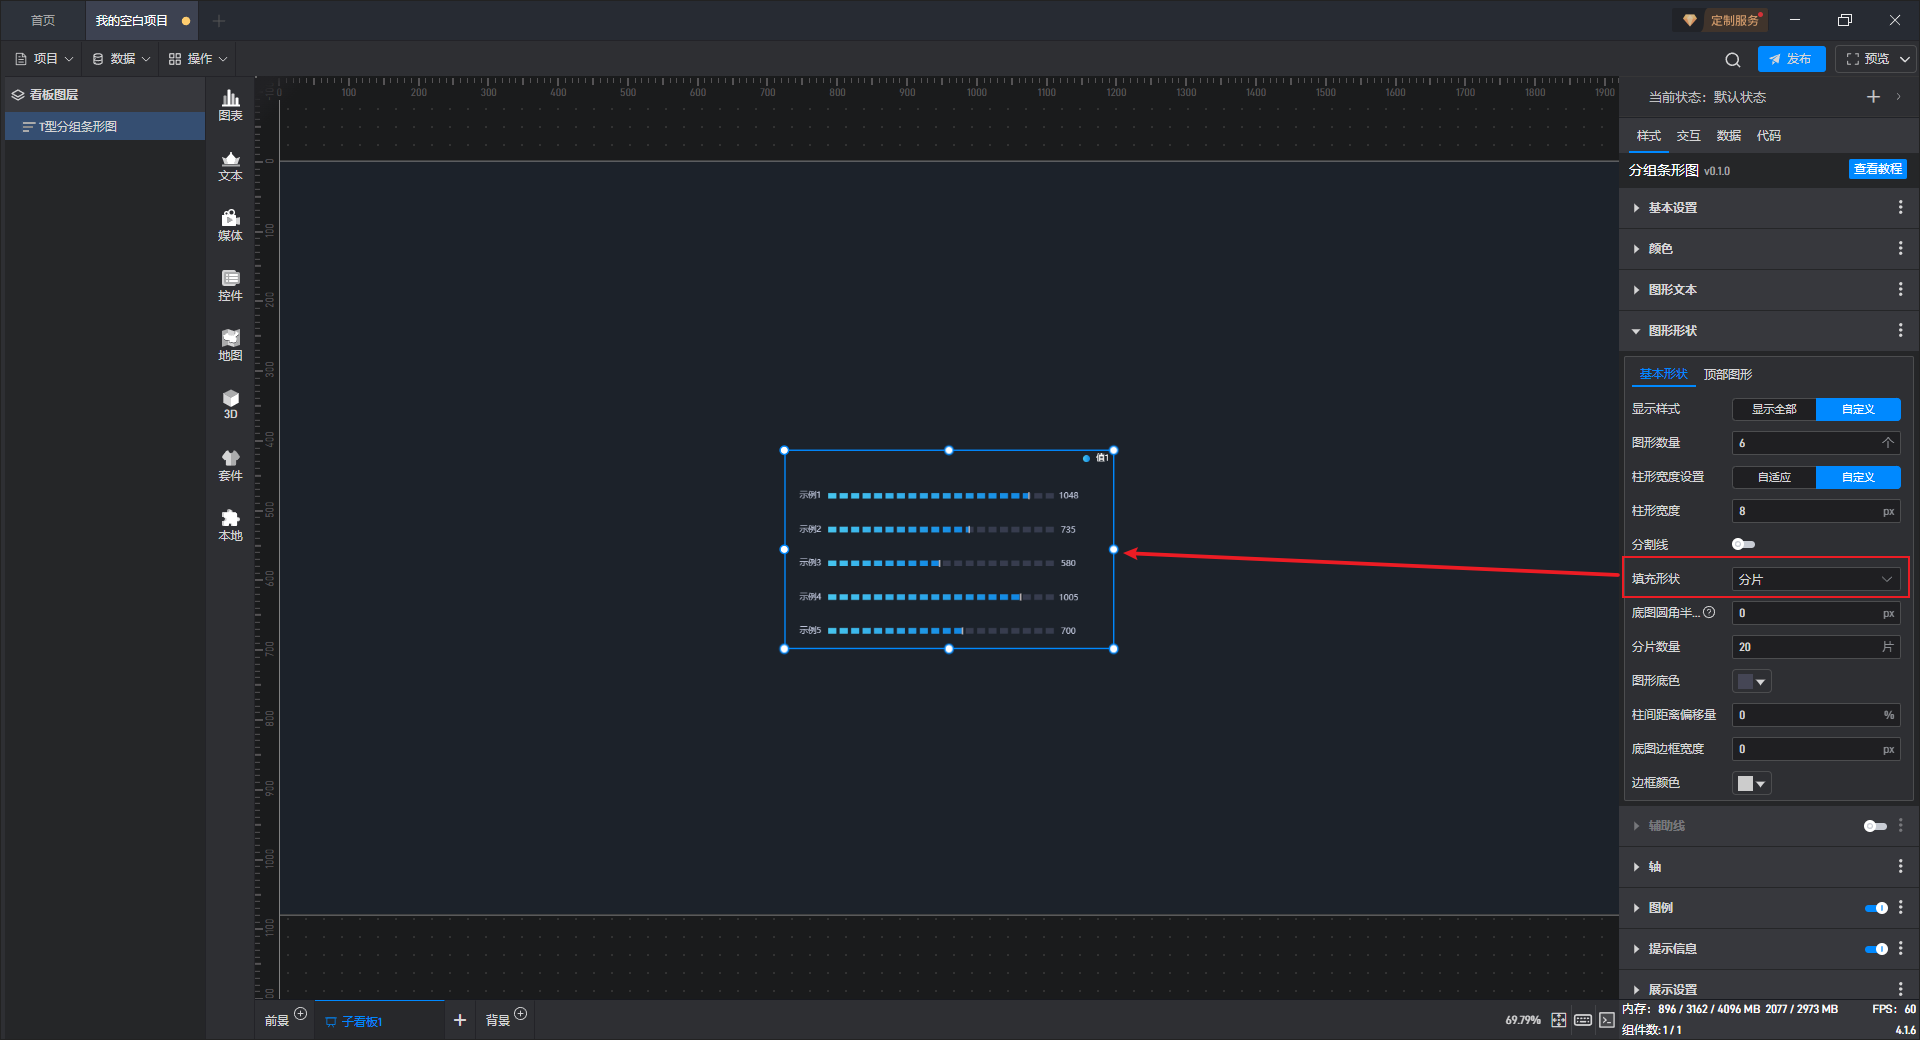The width and height of the screenshot is (1920, 1040).
Task: Open the 操作 menu
Action: tap(198, 59)
